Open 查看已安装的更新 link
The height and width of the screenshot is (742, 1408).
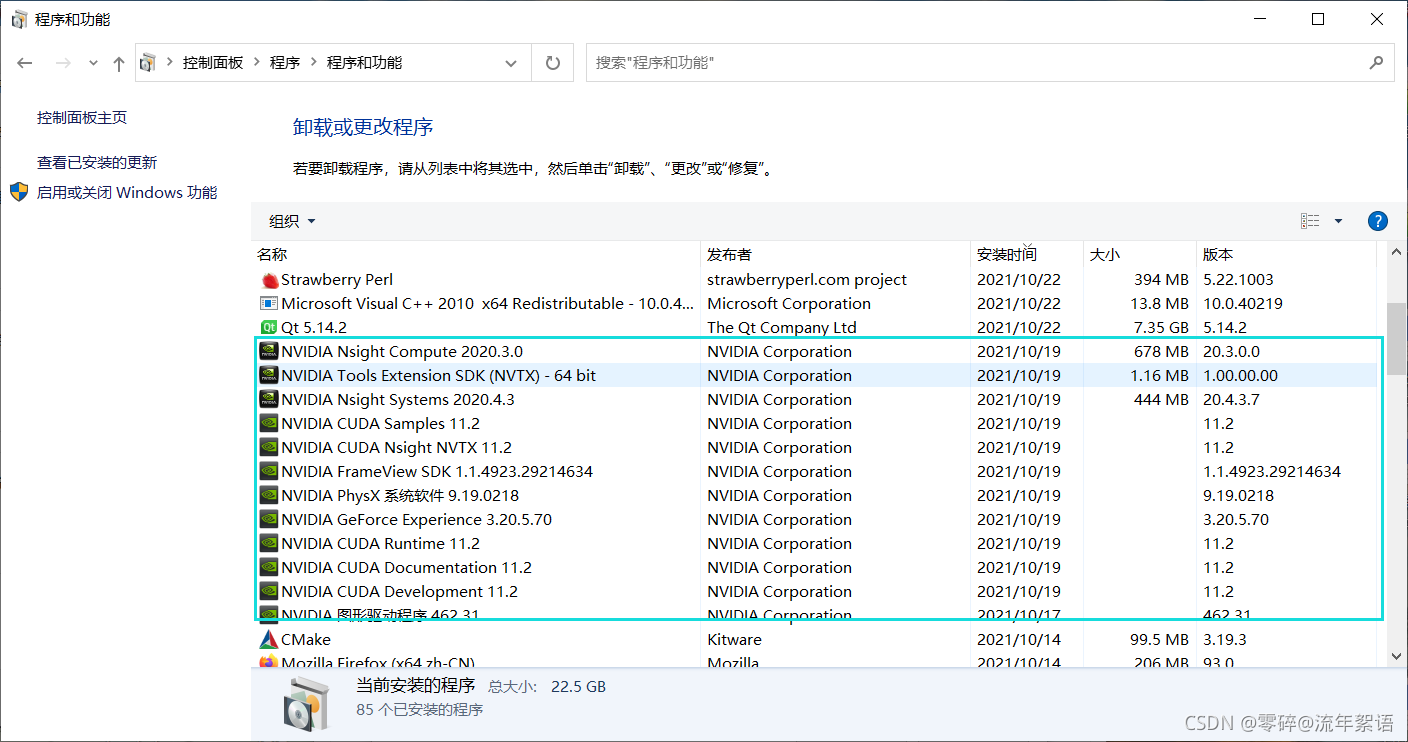[97, 163]
